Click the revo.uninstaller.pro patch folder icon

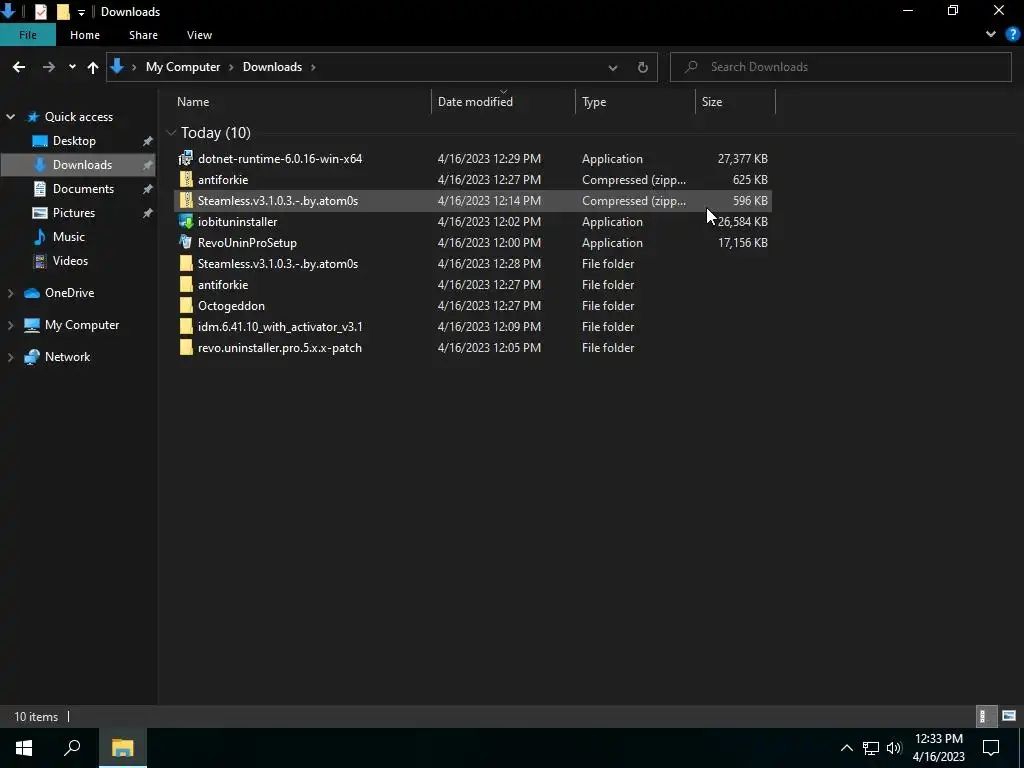coord(186,347)
